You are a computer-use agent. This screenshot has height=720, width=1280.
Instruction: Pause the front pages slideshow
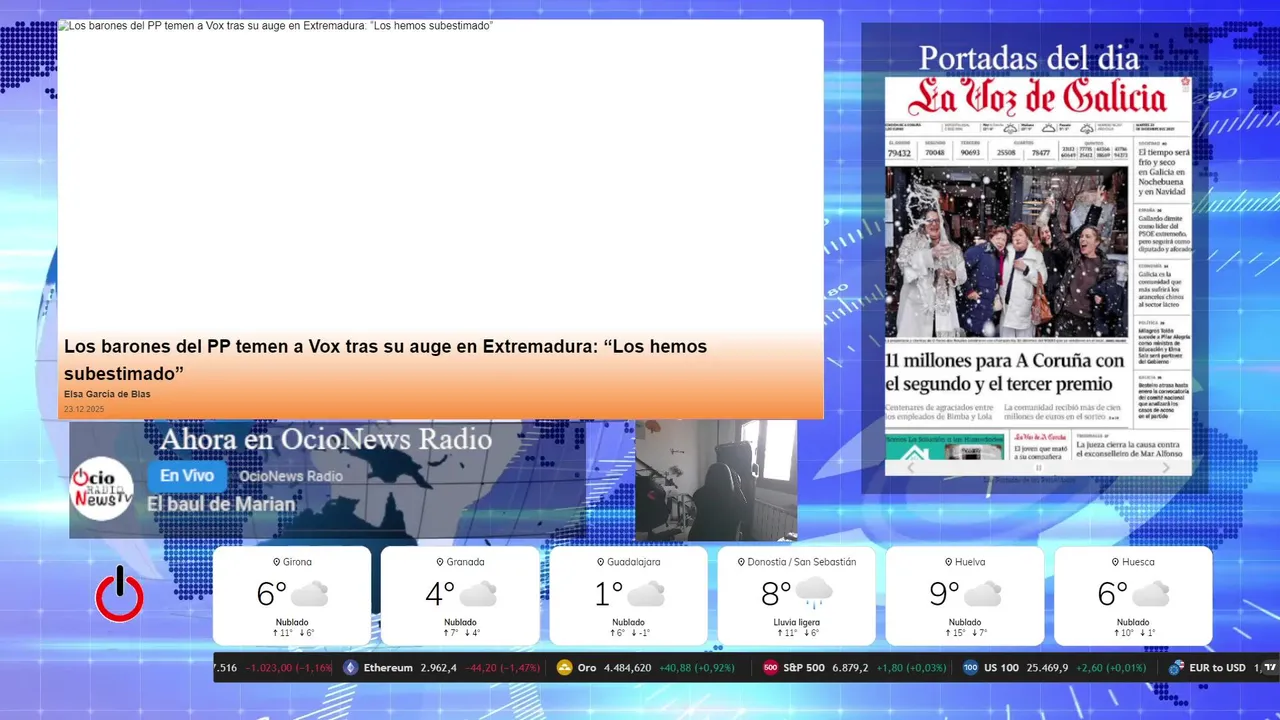coord(1038,468)
